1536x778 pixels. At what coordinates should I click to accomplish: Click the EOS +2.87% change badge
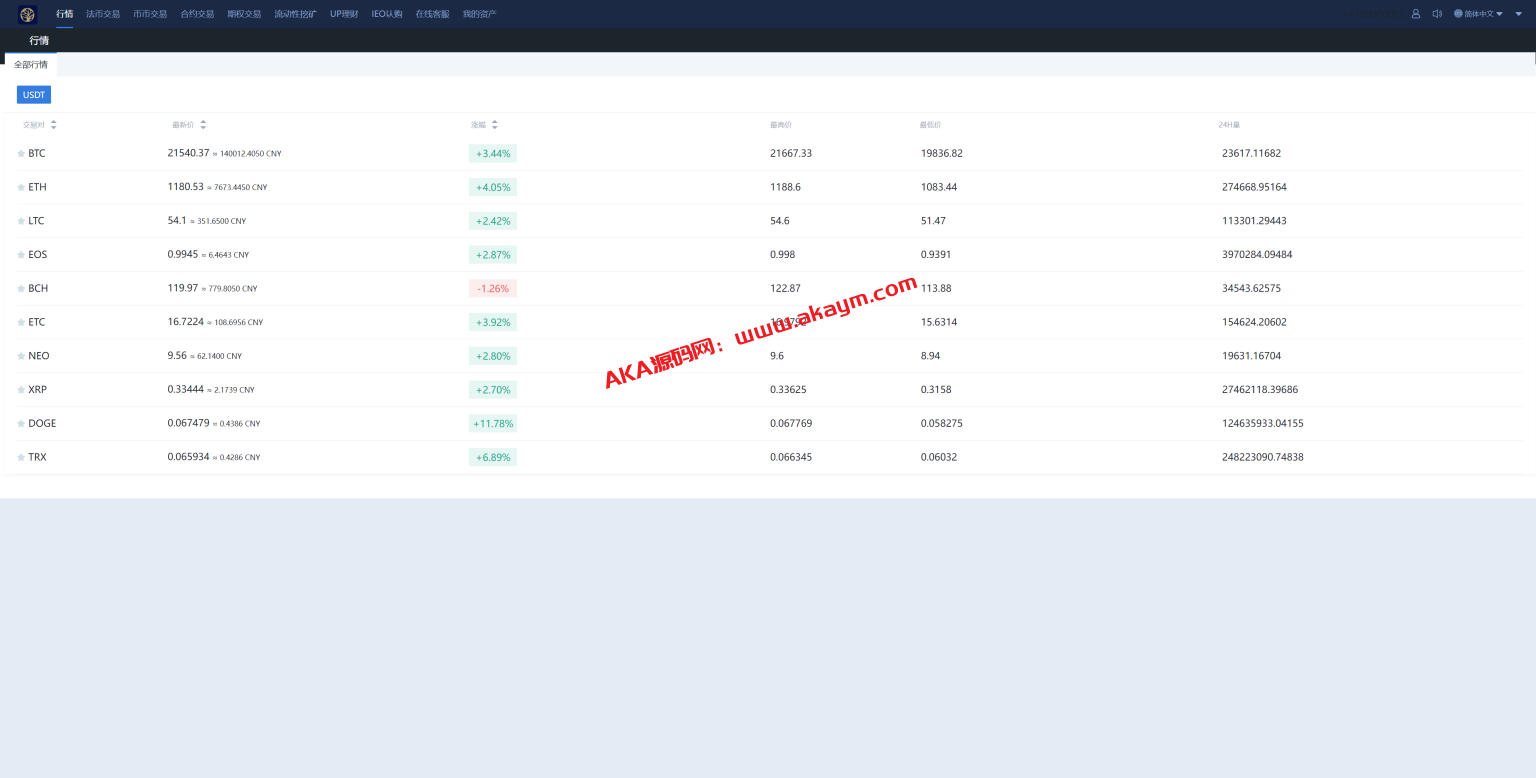493,255
